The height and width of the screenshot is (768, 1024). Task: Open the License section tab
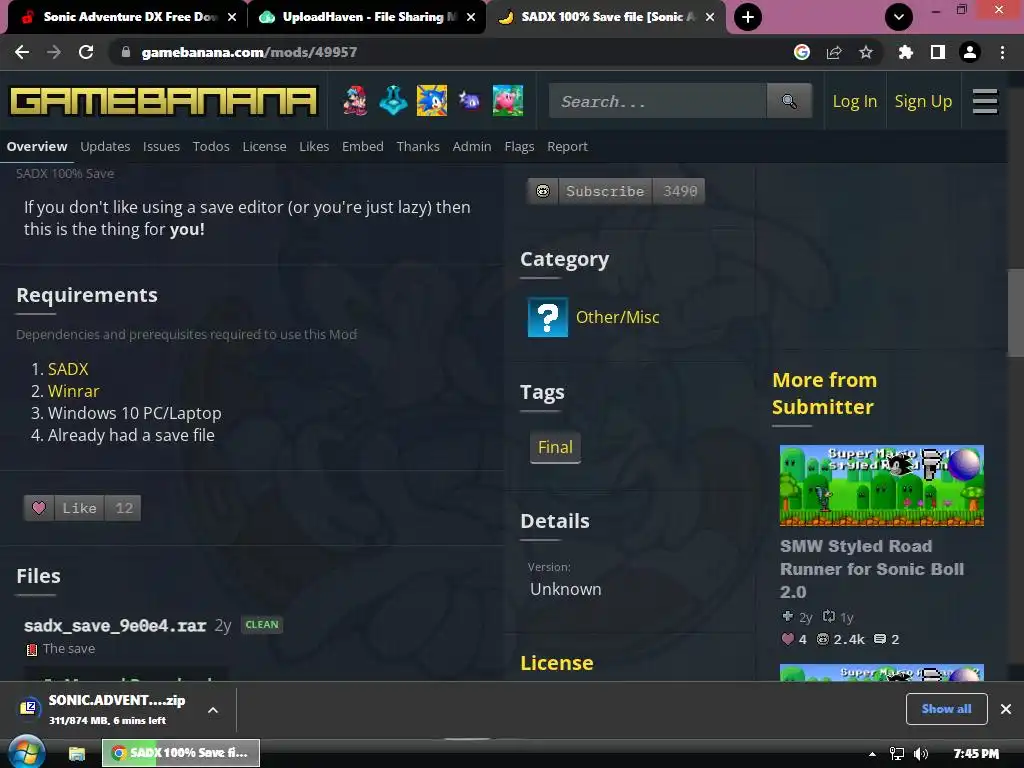(x=264, y=147)
